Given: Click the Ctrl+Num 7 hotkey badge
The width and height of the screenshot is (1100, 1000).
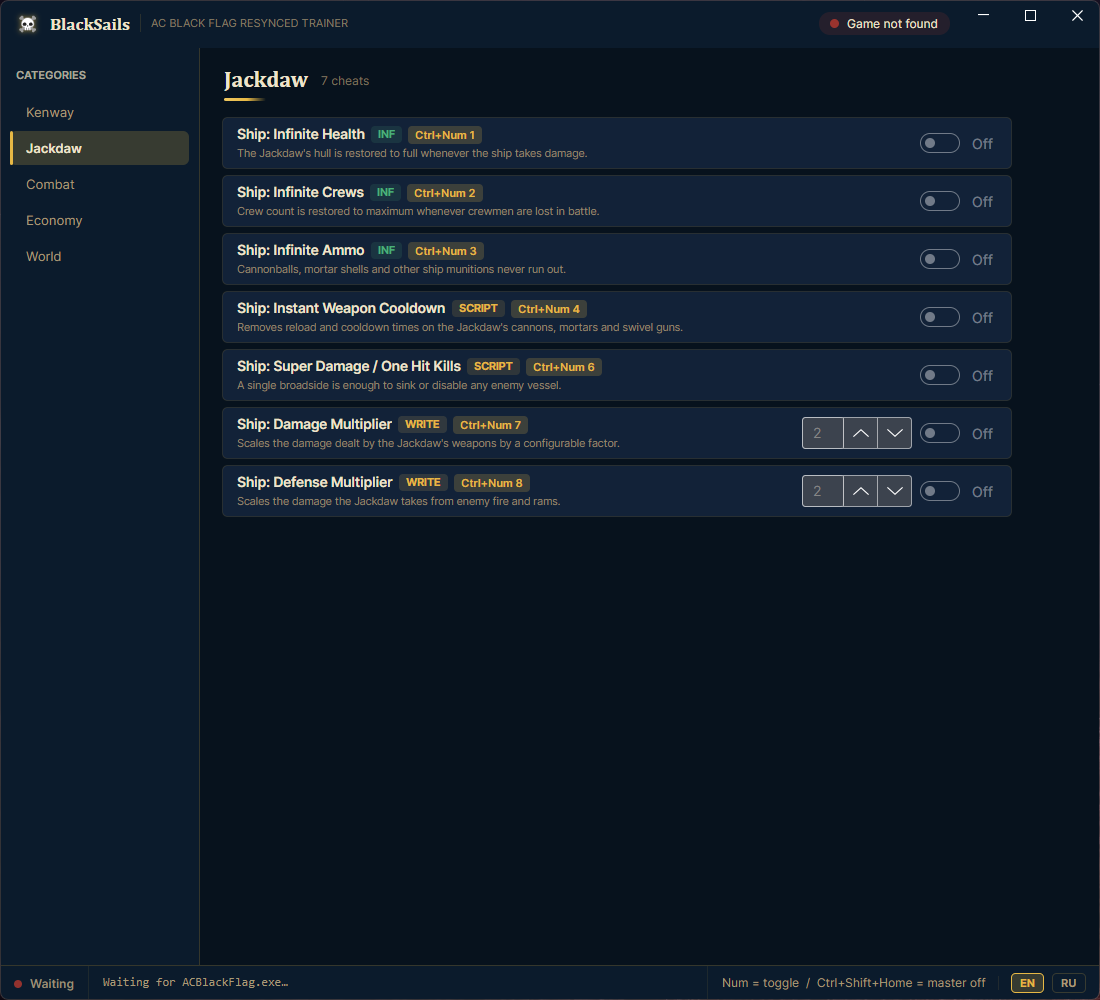Looking at the screenshot, I should 490,425.
